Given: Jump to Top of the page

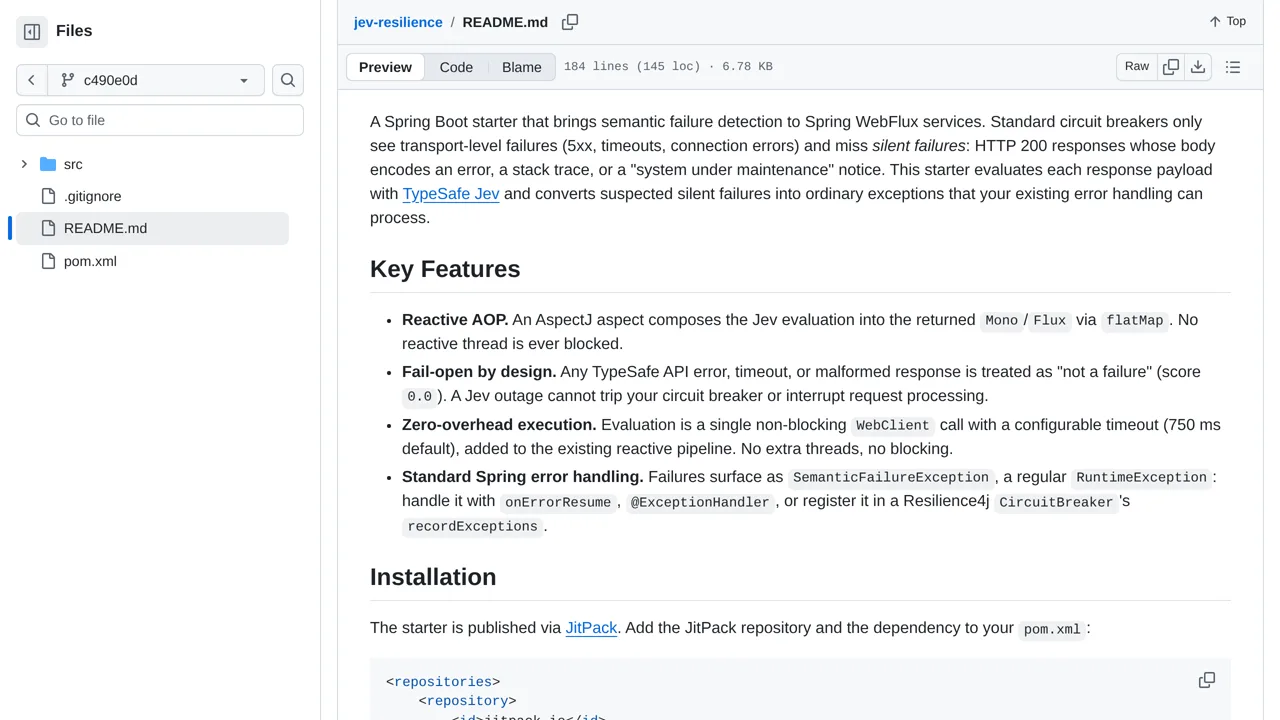Looking at the screenshot, I should [1227, 21].
